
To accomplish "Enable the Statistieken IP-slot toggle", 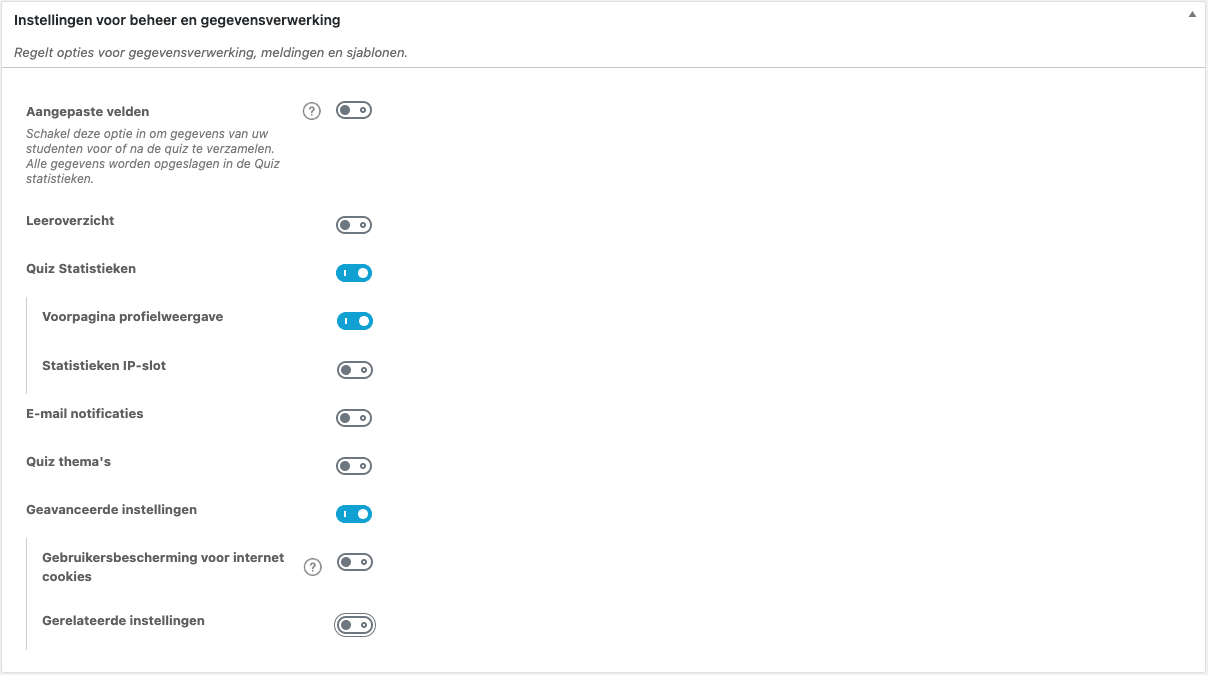I will point(354,370).
